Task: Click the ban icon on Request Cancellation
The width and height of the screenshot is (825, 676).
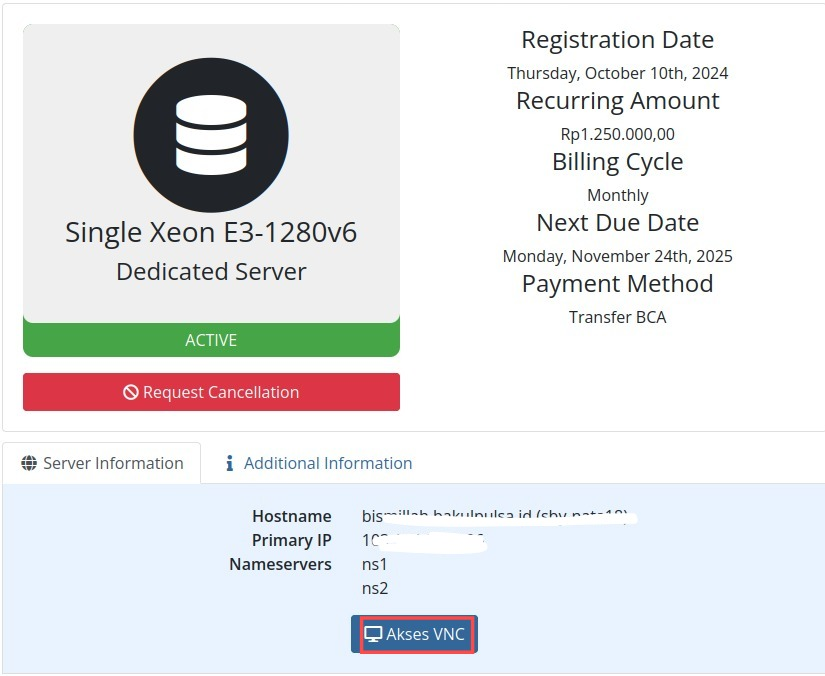Action: (x=131, y=392)
